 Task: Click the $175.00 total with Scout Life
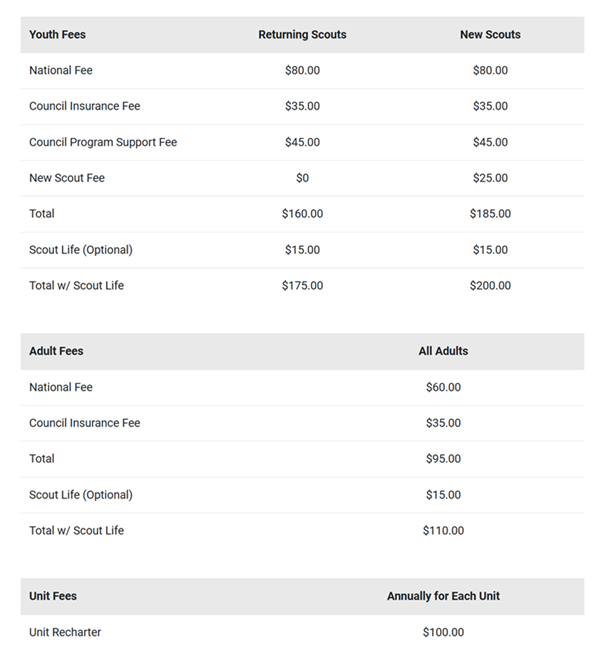[x=302, y=286]
